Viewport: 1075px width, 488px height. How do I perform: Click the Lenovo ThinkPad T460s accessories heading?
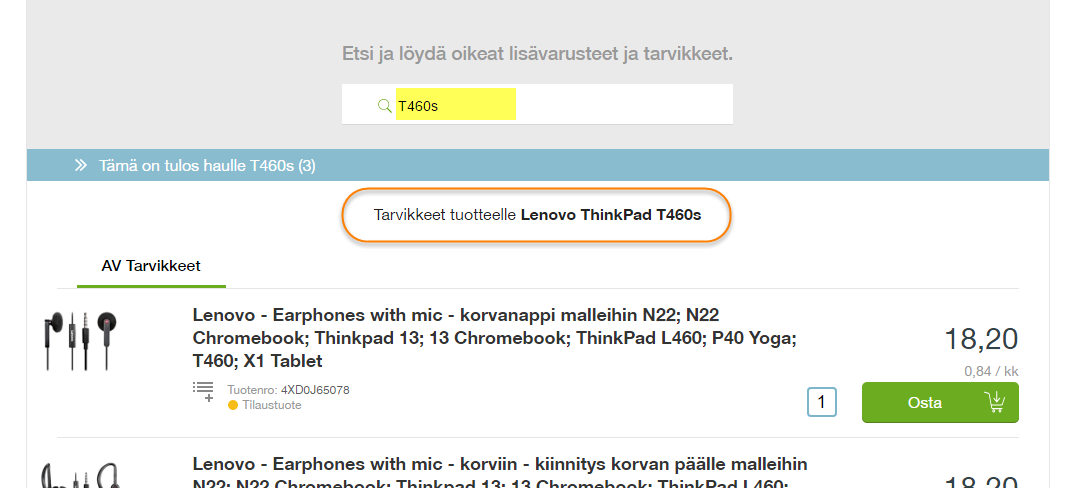tap(537, 215)
